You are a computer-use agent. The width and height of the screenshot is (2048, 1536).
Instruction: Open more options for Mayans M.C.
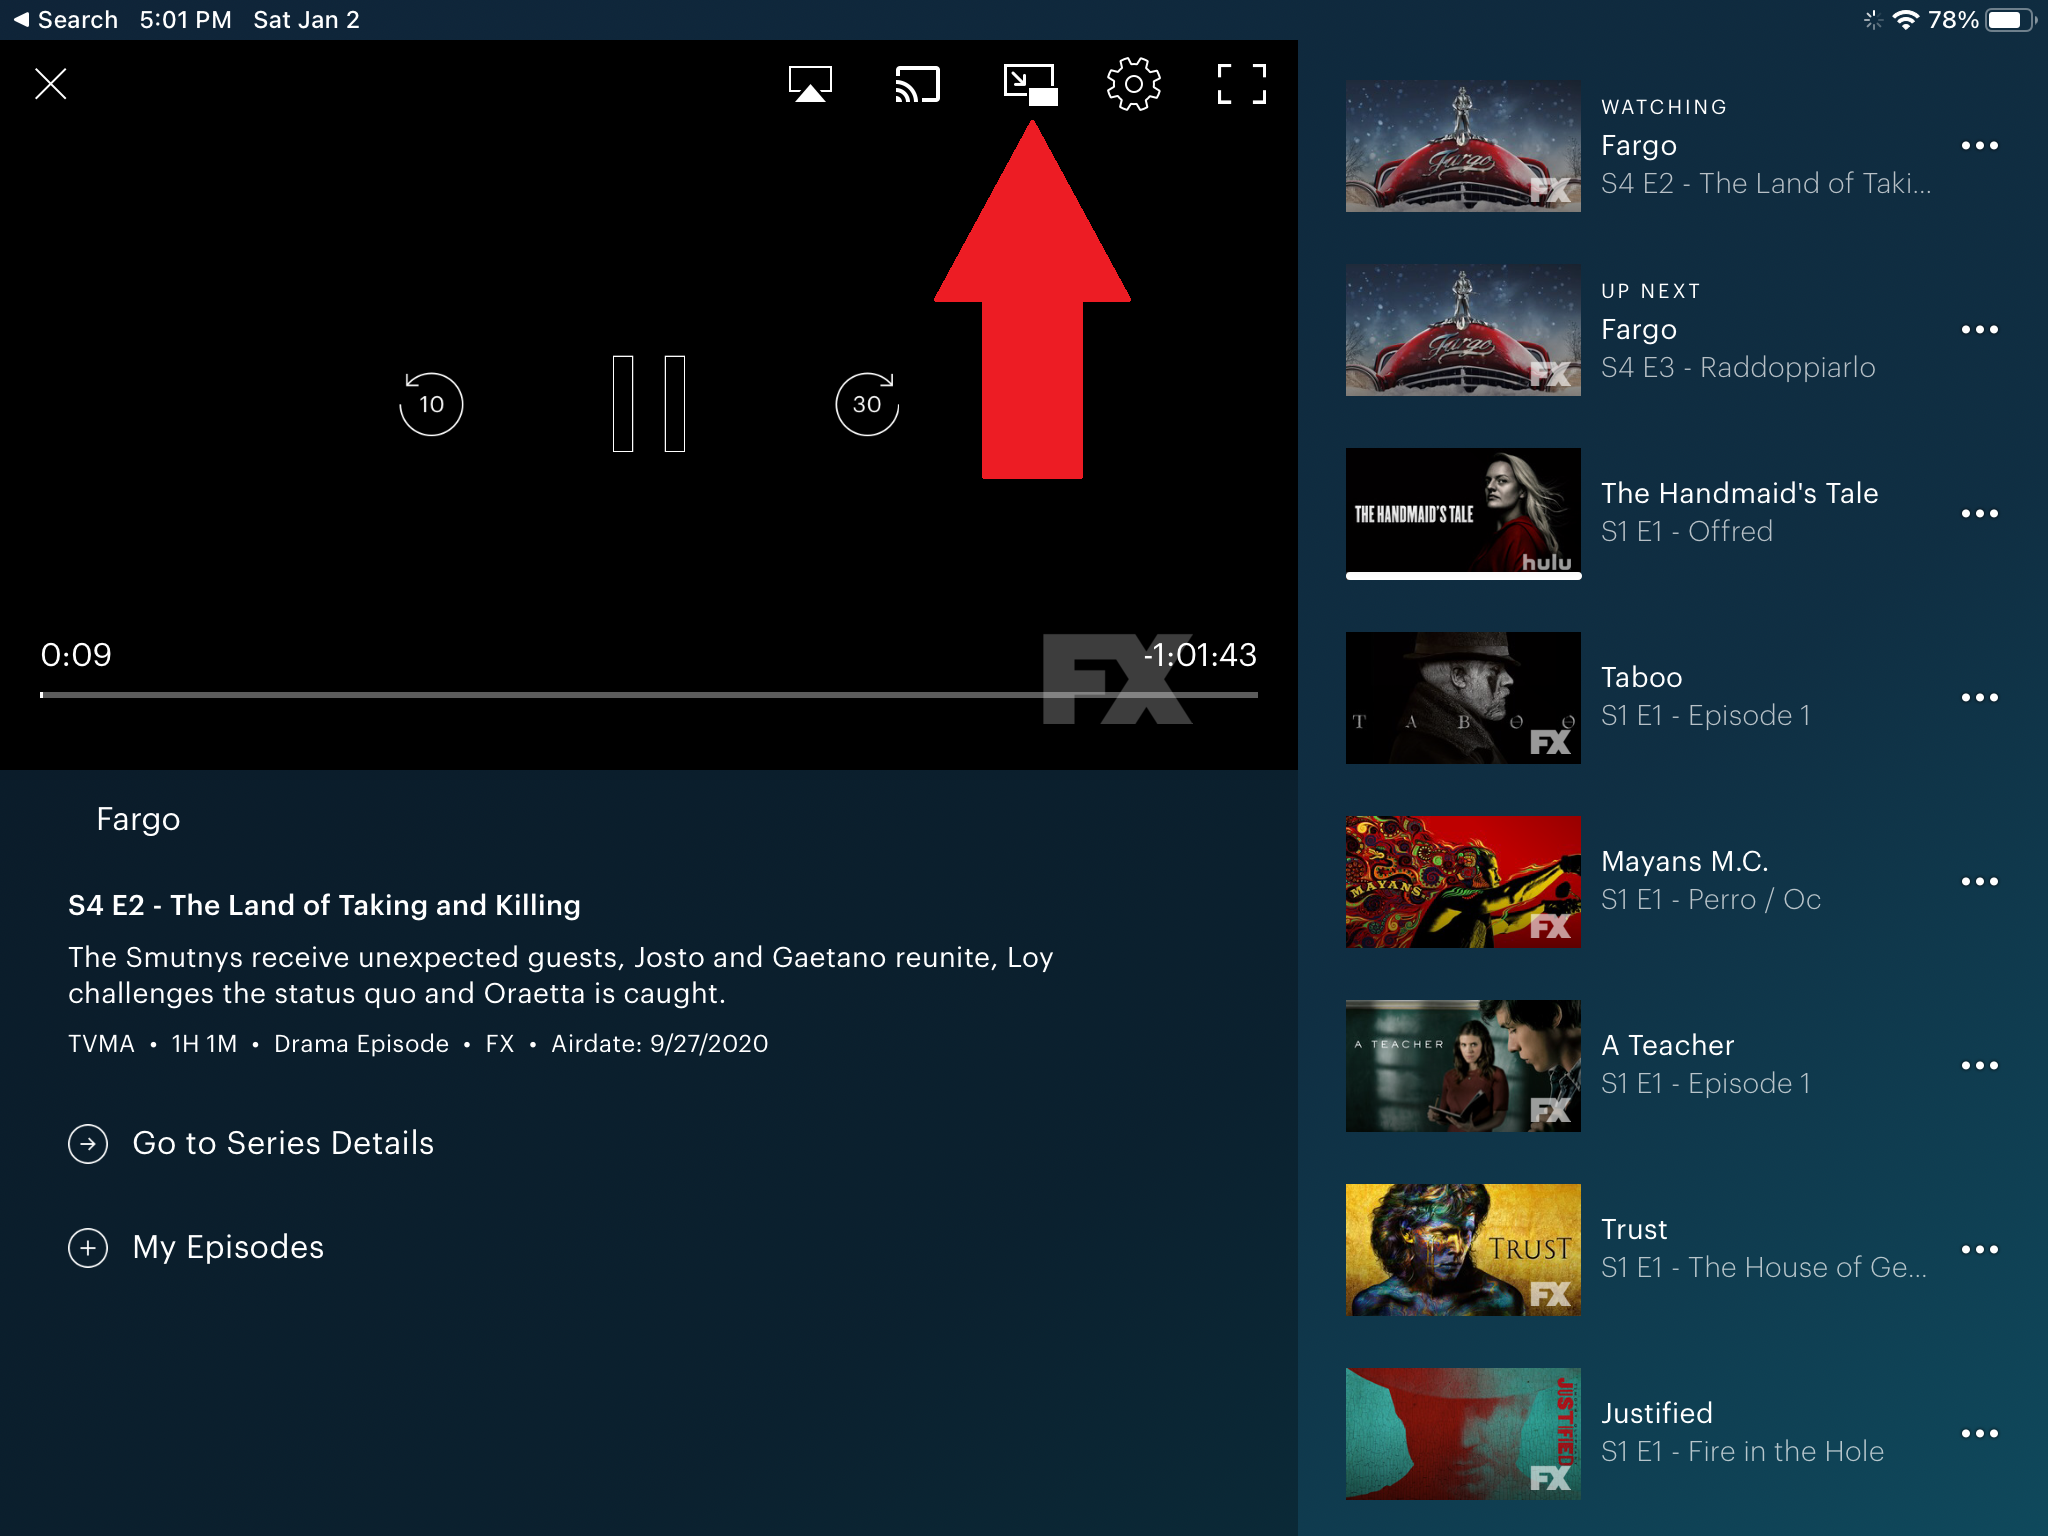[1979, 882]
